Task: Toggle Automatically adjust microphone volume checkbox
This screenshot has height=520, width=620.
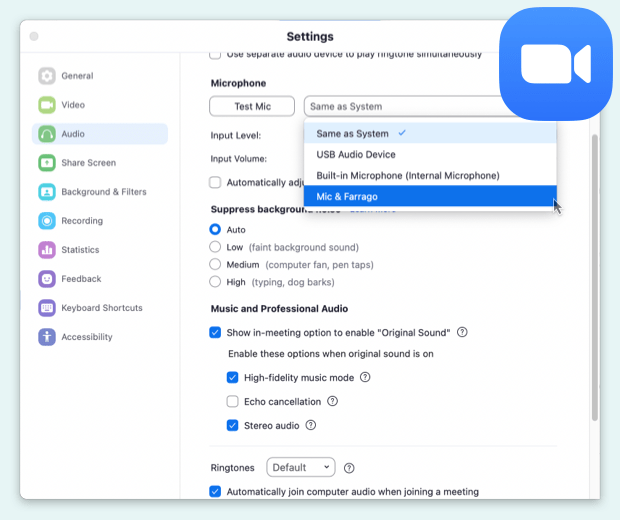Action: click(215, 182)
